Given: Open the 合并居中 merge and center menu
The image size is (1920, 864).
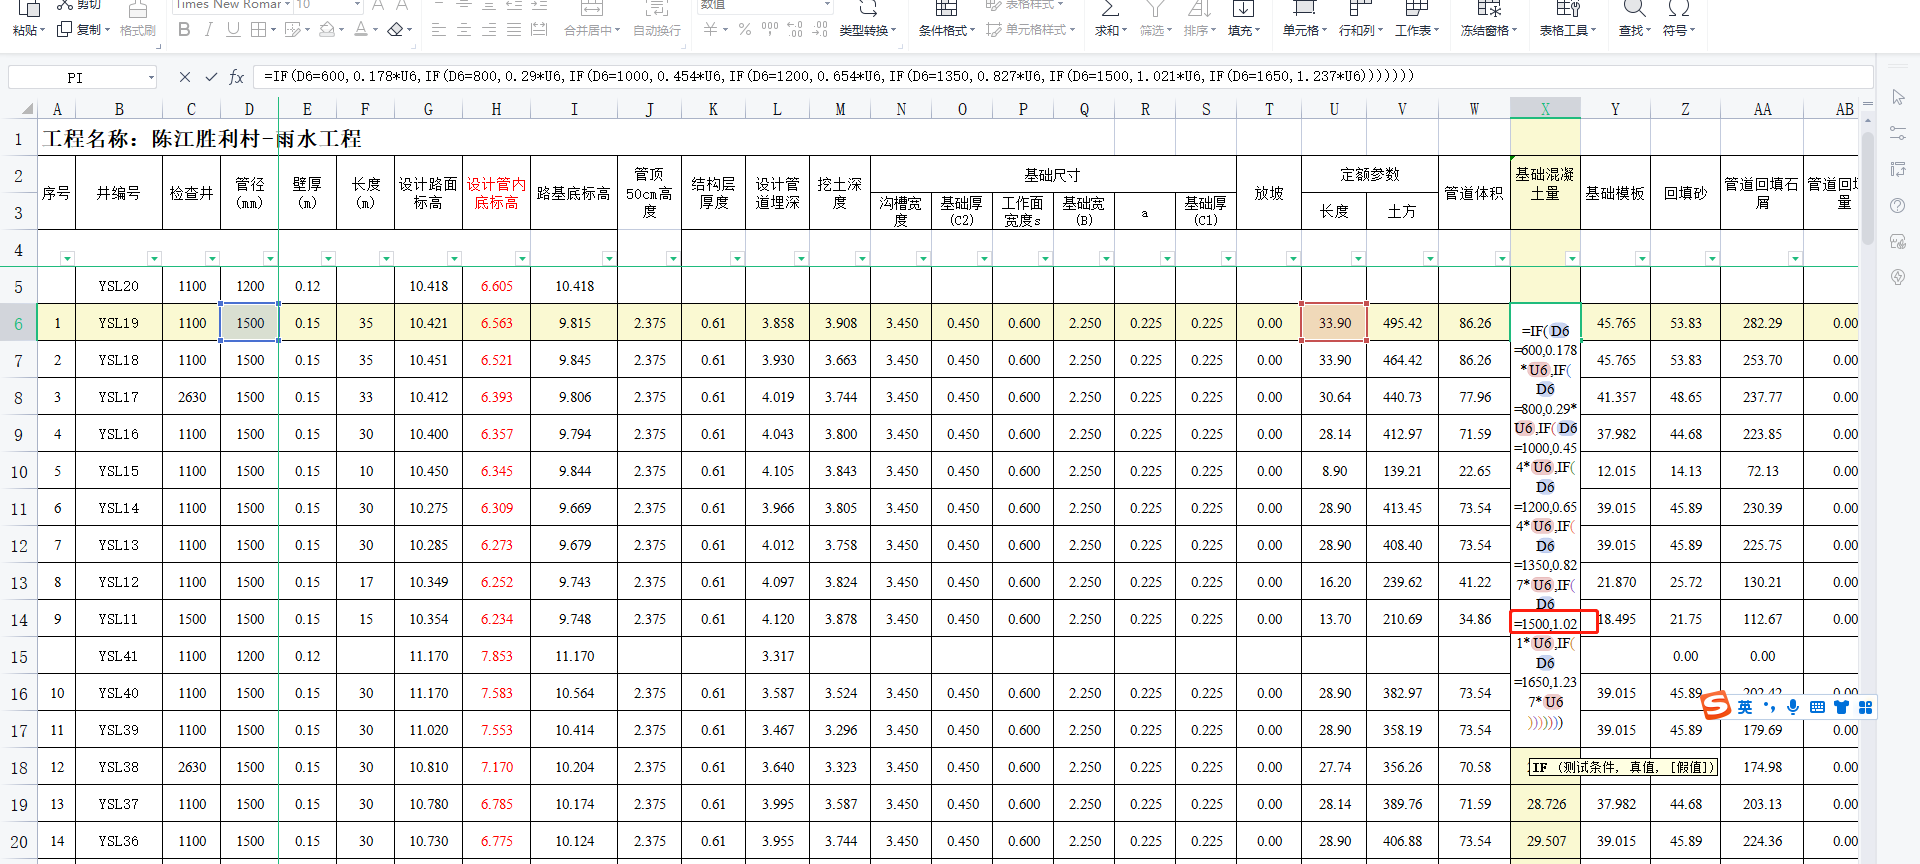Looking at the screenshot, I should pyautogui.click(x=592, y=30).
